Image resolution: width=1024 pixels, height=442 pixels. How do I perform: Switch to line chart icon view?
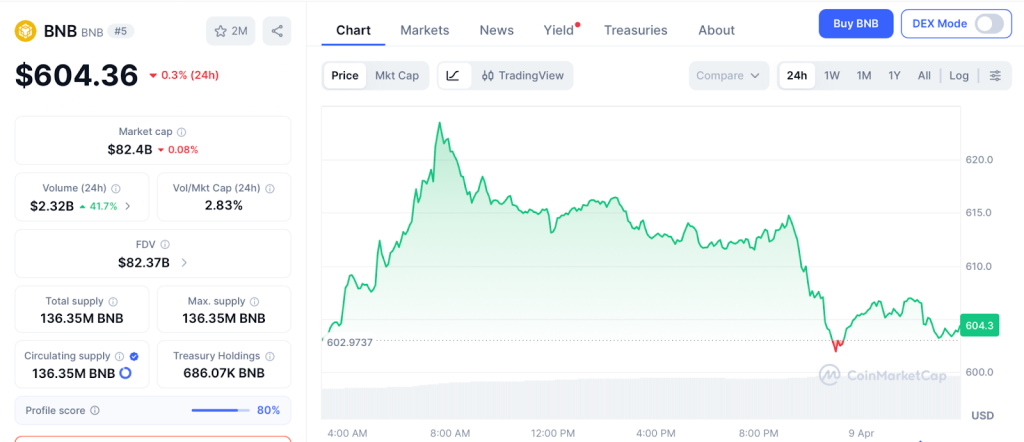point(453,76)
